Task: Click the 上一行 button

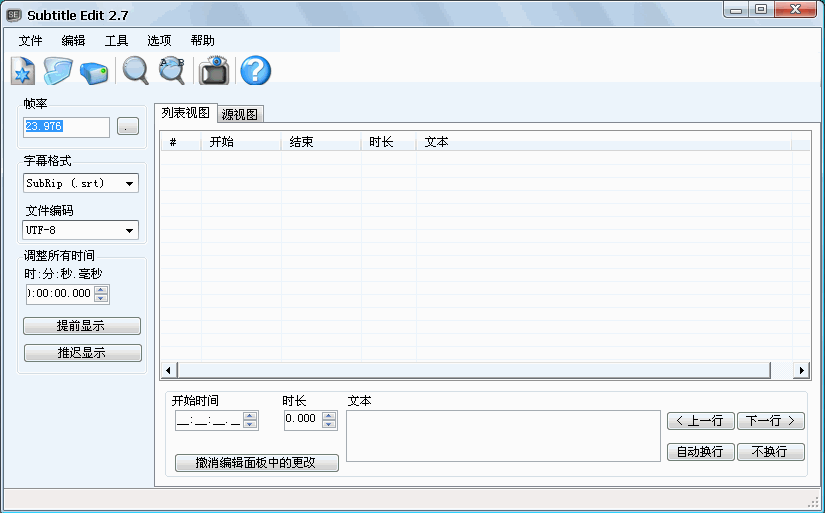Action: tap(701, 421)
